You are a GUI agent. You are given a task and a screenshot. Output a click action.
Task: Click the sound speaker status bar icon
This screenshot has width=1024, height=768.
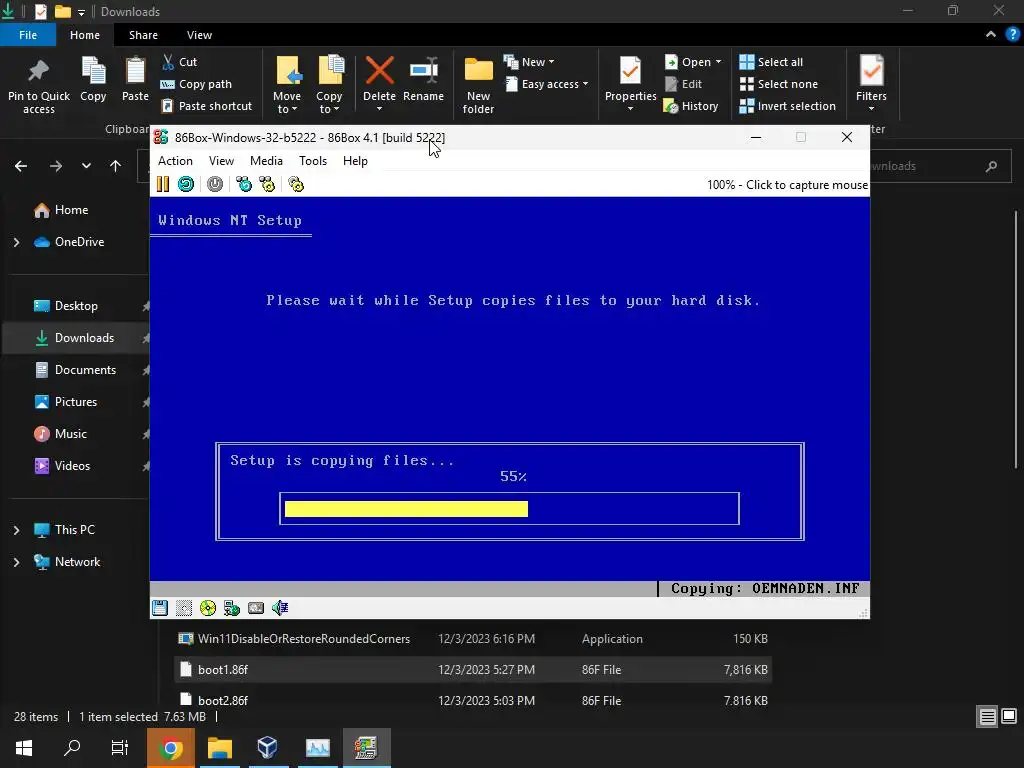(x=280, y=608)
